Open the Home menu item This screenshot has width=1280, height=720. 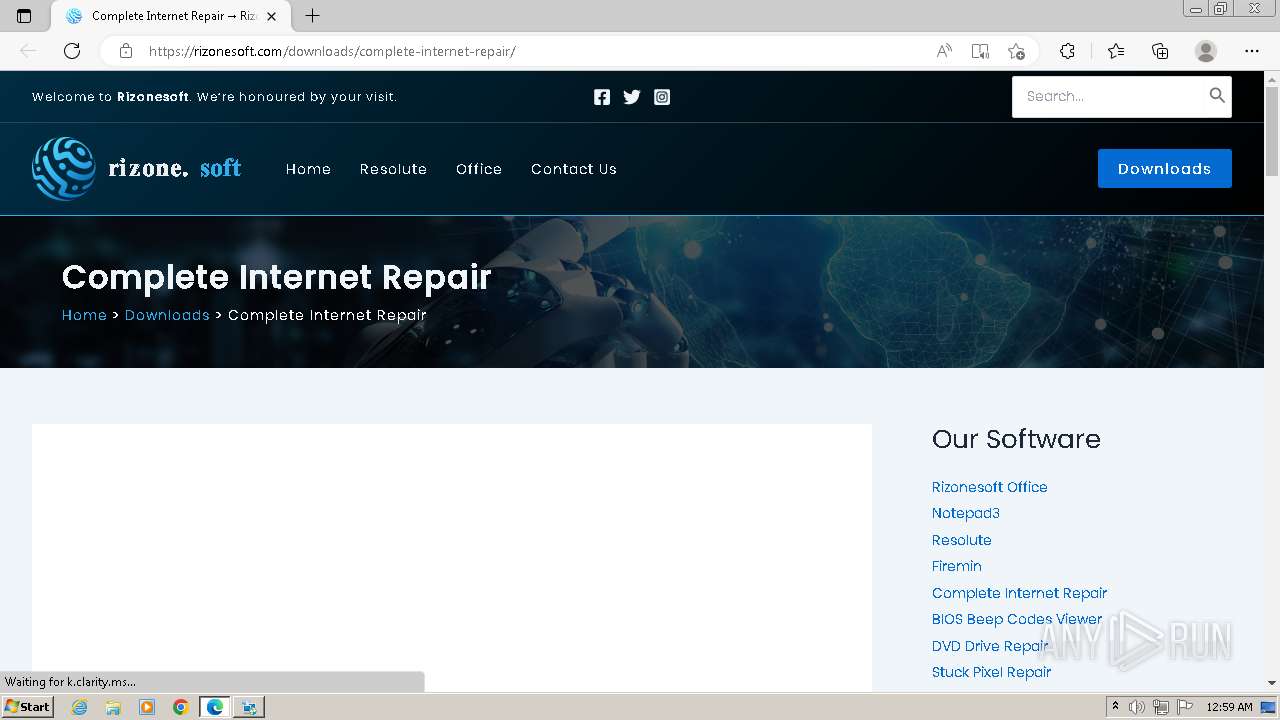(308, 169)
